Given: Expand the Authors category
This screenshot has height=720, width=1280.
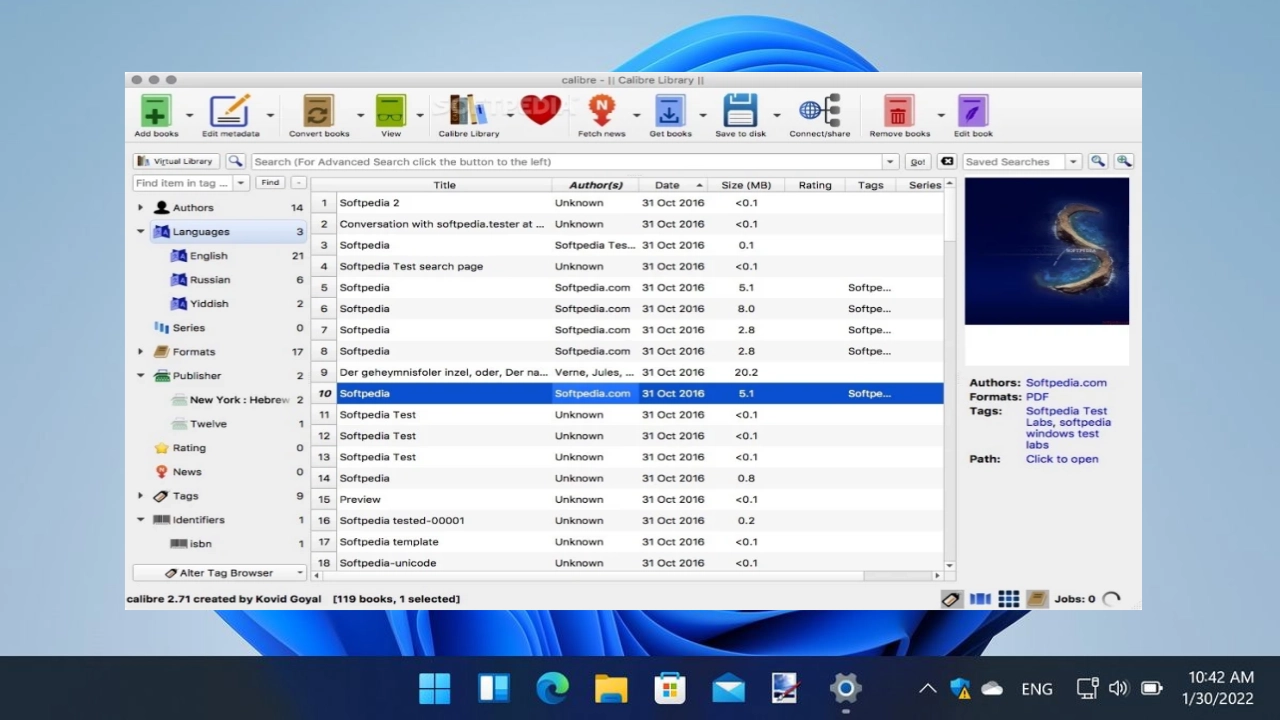Looking at the screenshot, I should (141, 208).
